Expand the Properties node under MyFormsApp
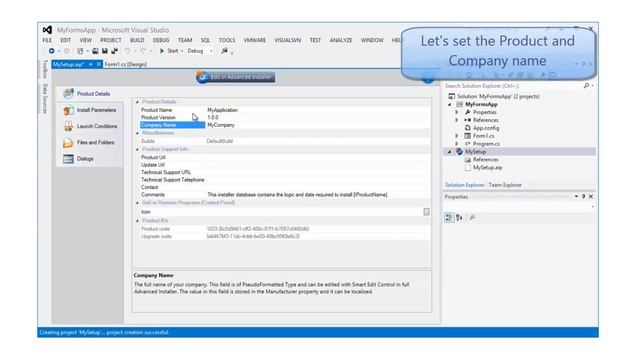The width and height of the screenshot is (640, 360). [x=457, y=112]
